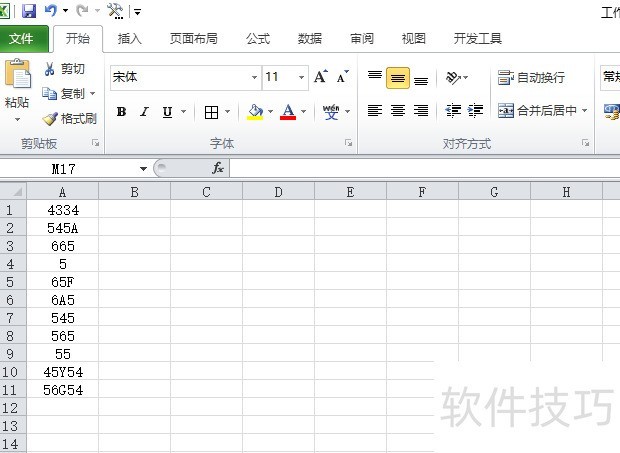
Task: Expand the 合并后居中 dropdown arrow
Action: 584,111
